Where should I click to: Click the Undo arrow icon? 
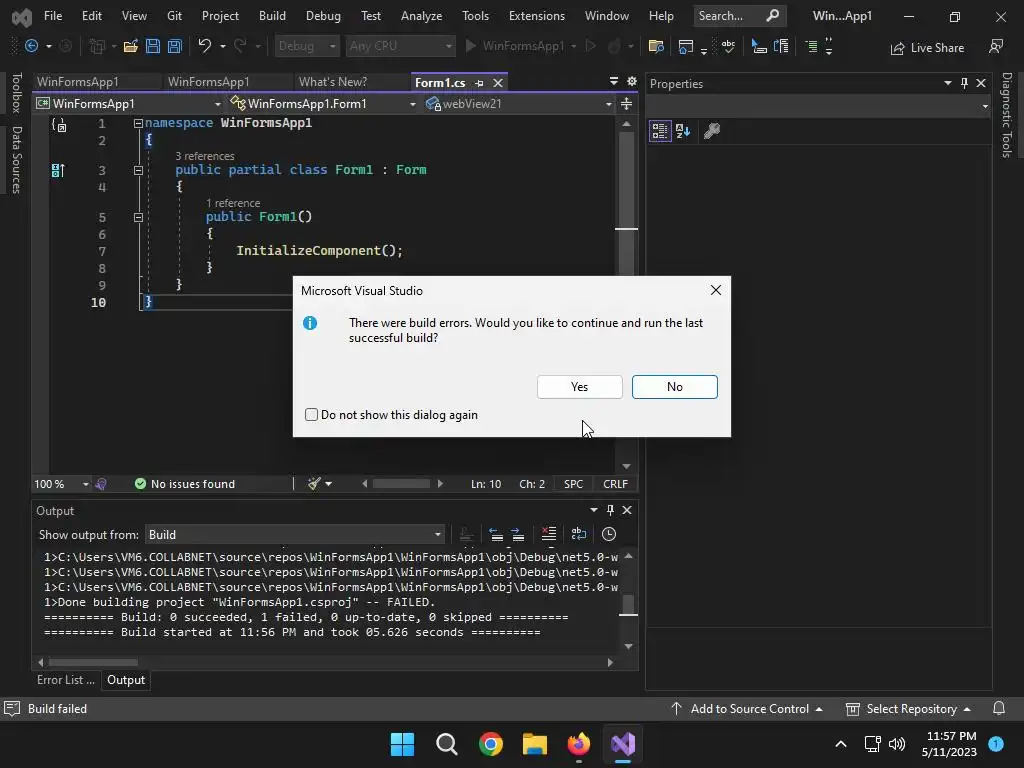tap(204, 46)
